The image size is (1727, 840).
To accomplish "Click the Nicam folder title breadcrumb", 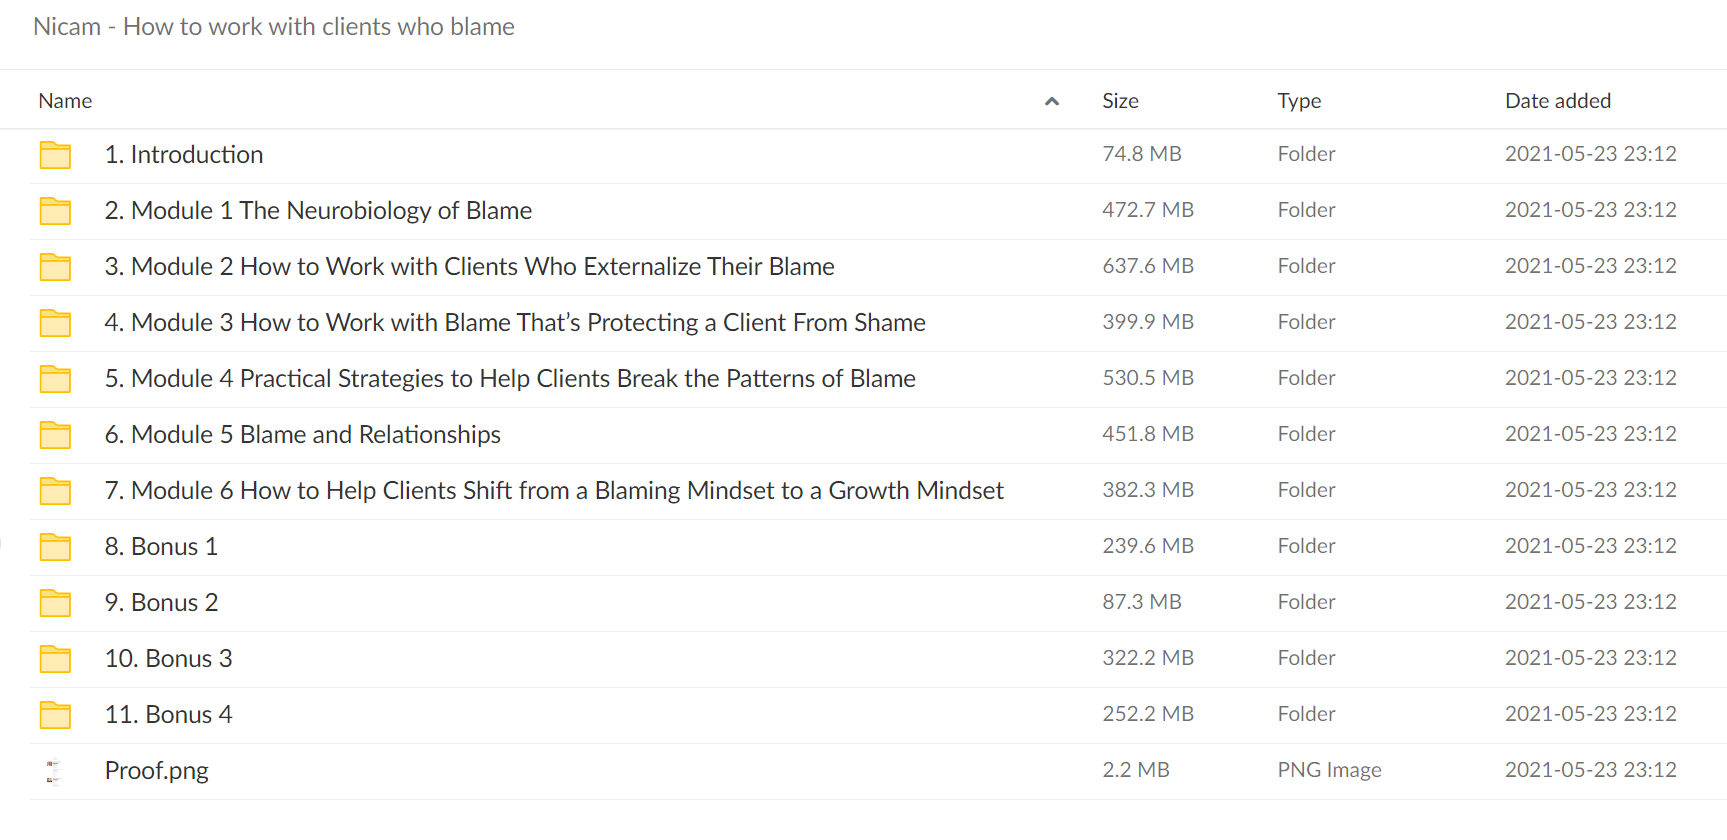I will coord(274,27).
